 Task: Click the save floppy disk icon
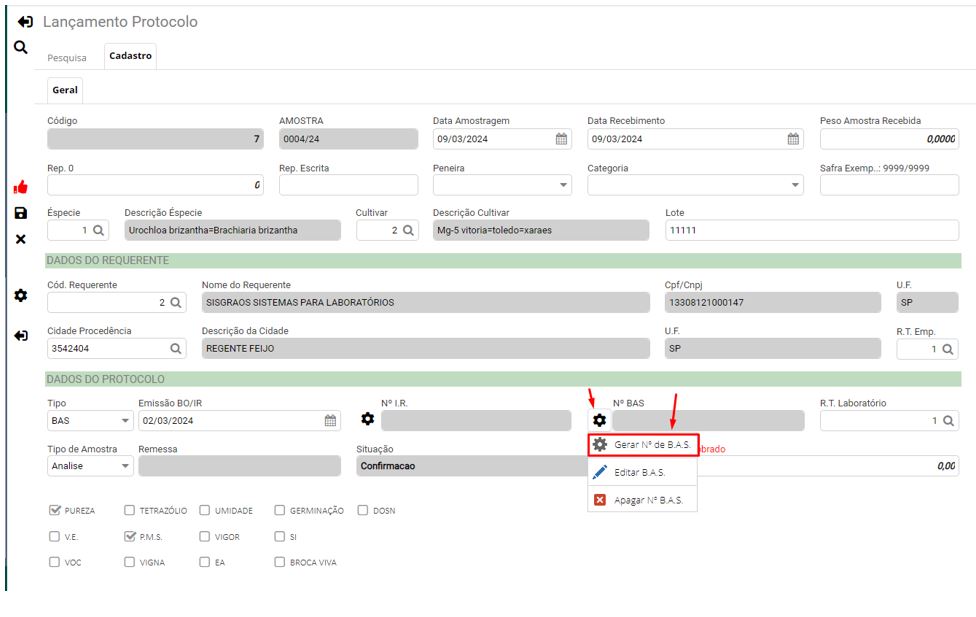20,213
